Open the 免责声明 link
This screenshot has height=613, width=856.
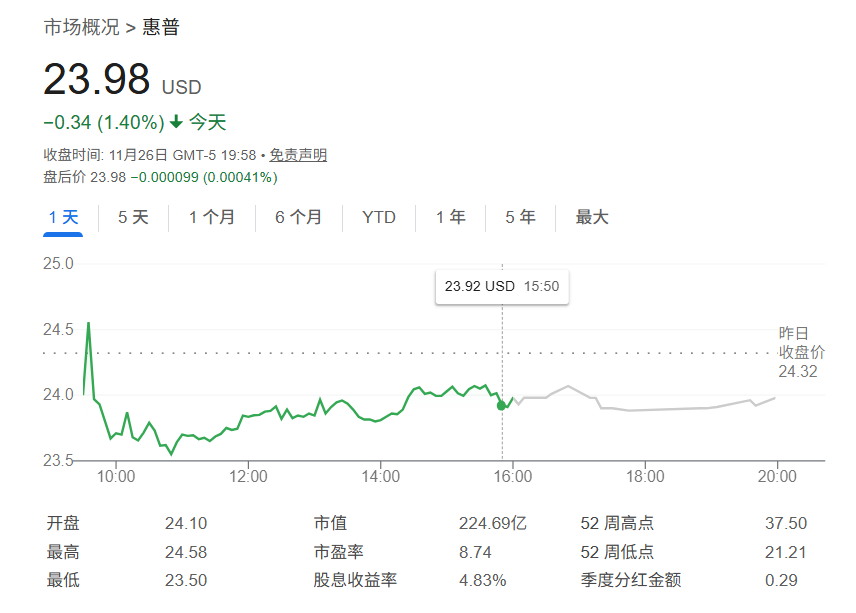click(298, 155)
